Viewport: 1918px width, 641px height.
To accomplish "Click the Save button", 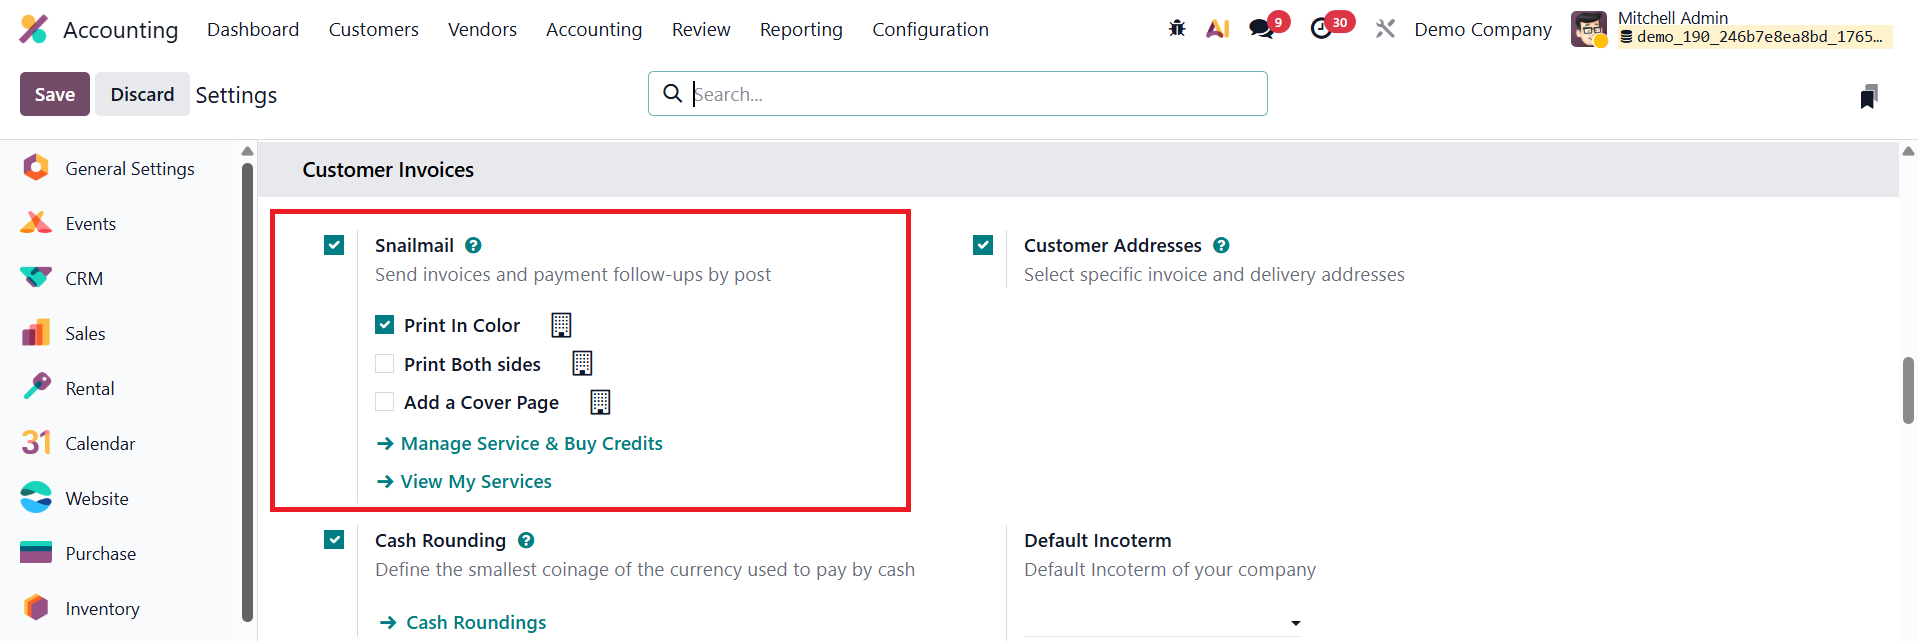I will [x=55, y=94].
